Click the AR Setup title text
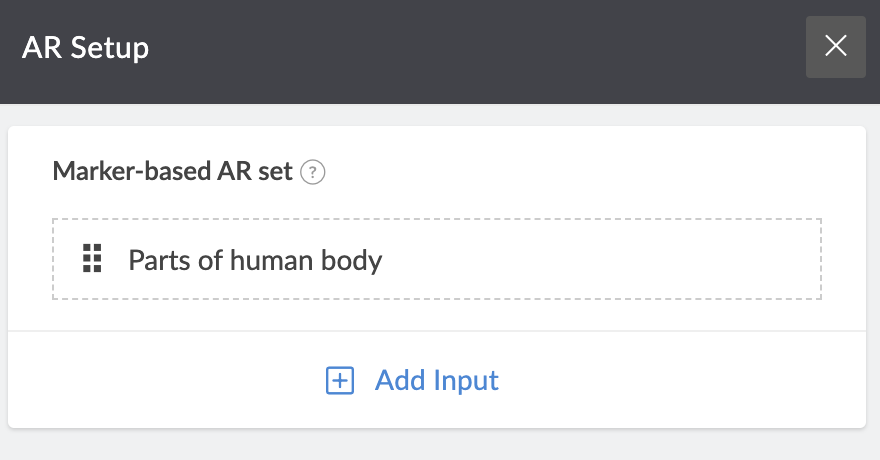Viewport: 880px width, 460px height. [x=85, y=48]
